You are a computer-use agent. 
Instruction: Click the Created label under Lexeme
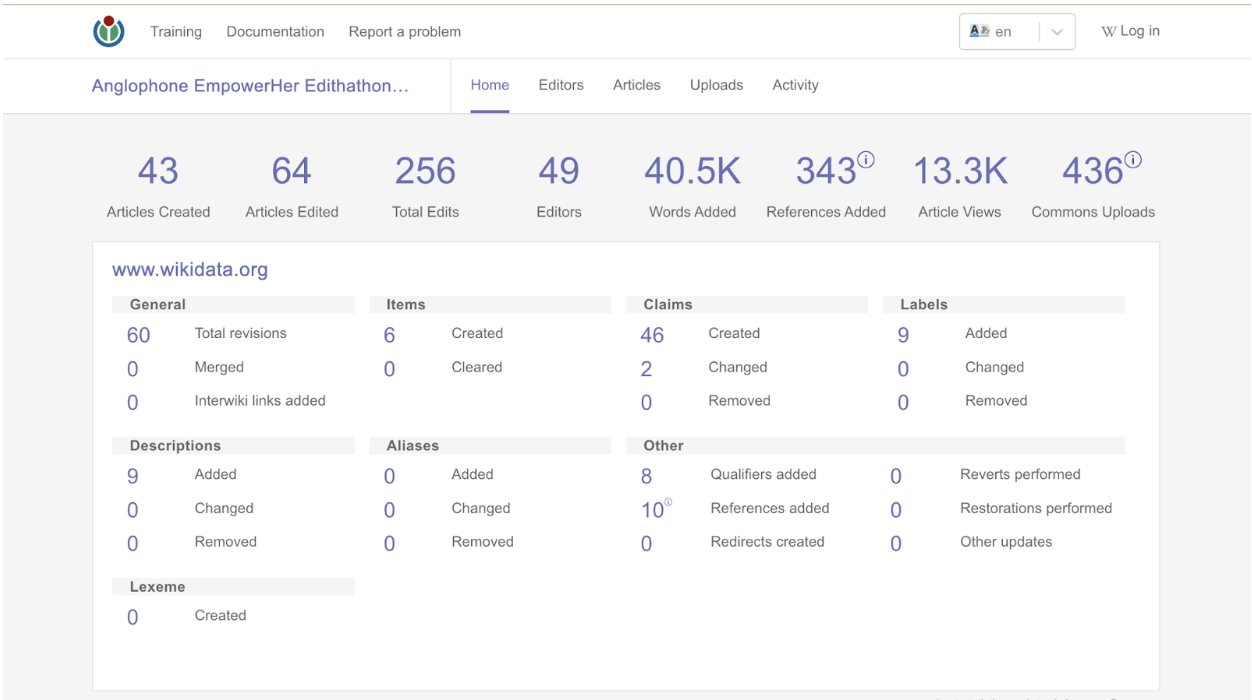coord(221,615)
